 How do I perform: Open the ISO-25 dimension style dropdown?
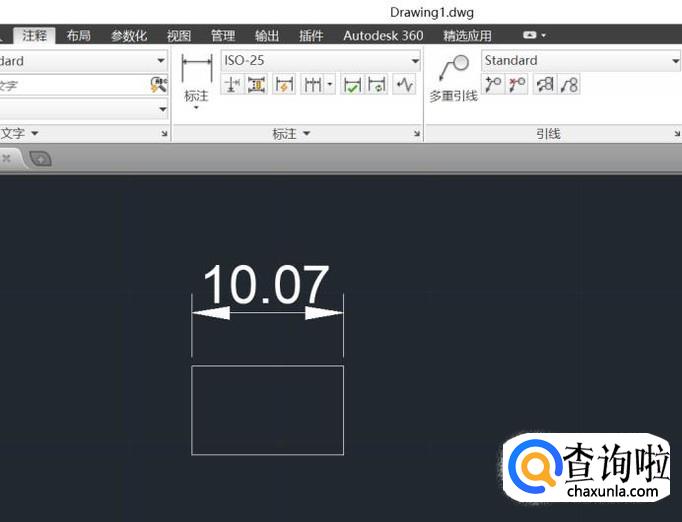[415, 61]
